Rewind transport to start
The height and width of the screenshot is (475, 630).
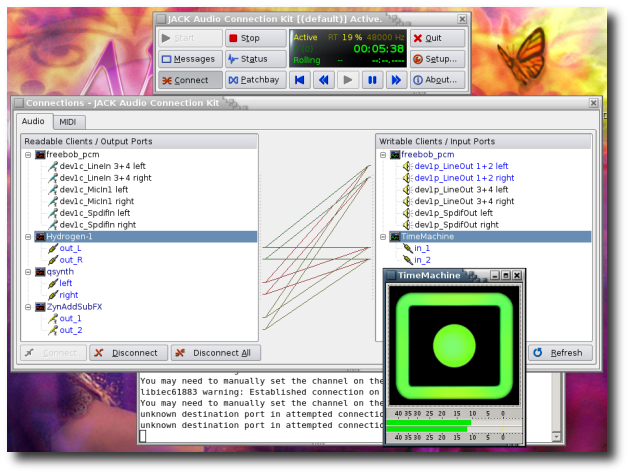(299, 80)
